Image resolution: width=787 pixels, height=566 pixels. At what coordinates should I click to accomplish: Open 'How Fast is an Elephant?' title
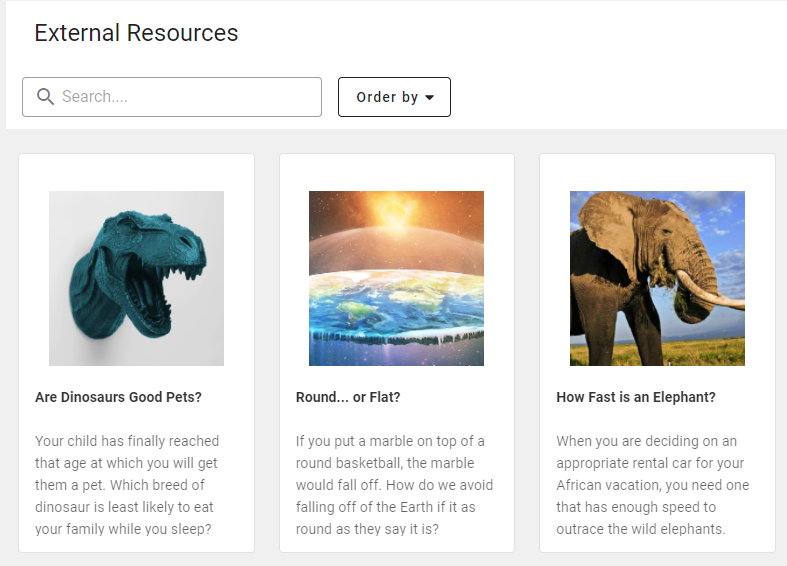click(x=636, y=397)
